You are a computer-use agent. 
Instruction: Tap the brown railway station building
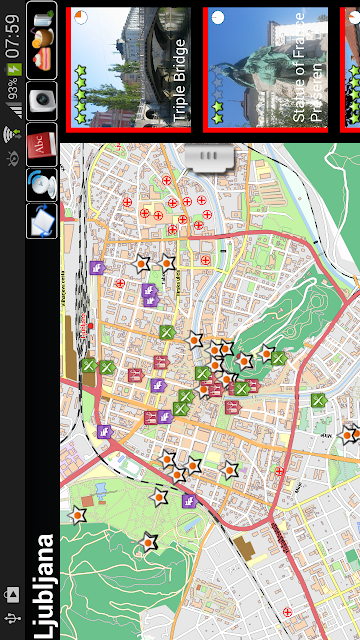pyautogui.click(x=72, y=347)
